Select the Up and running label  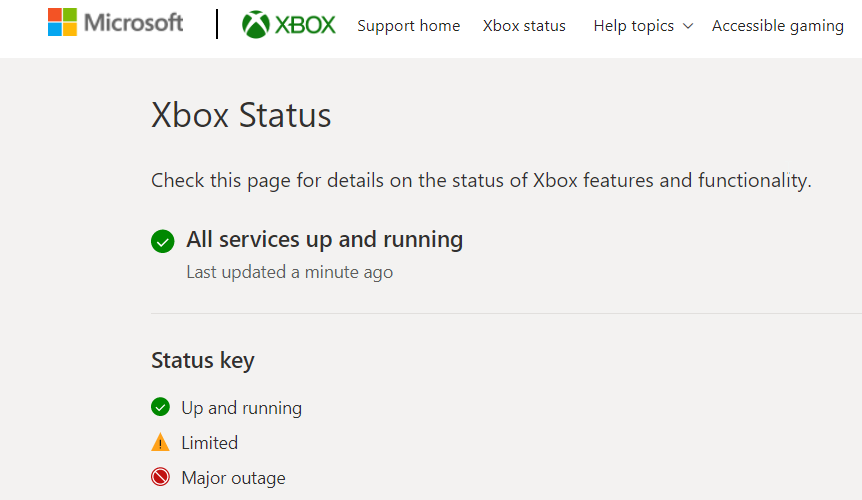click(241, 408)
